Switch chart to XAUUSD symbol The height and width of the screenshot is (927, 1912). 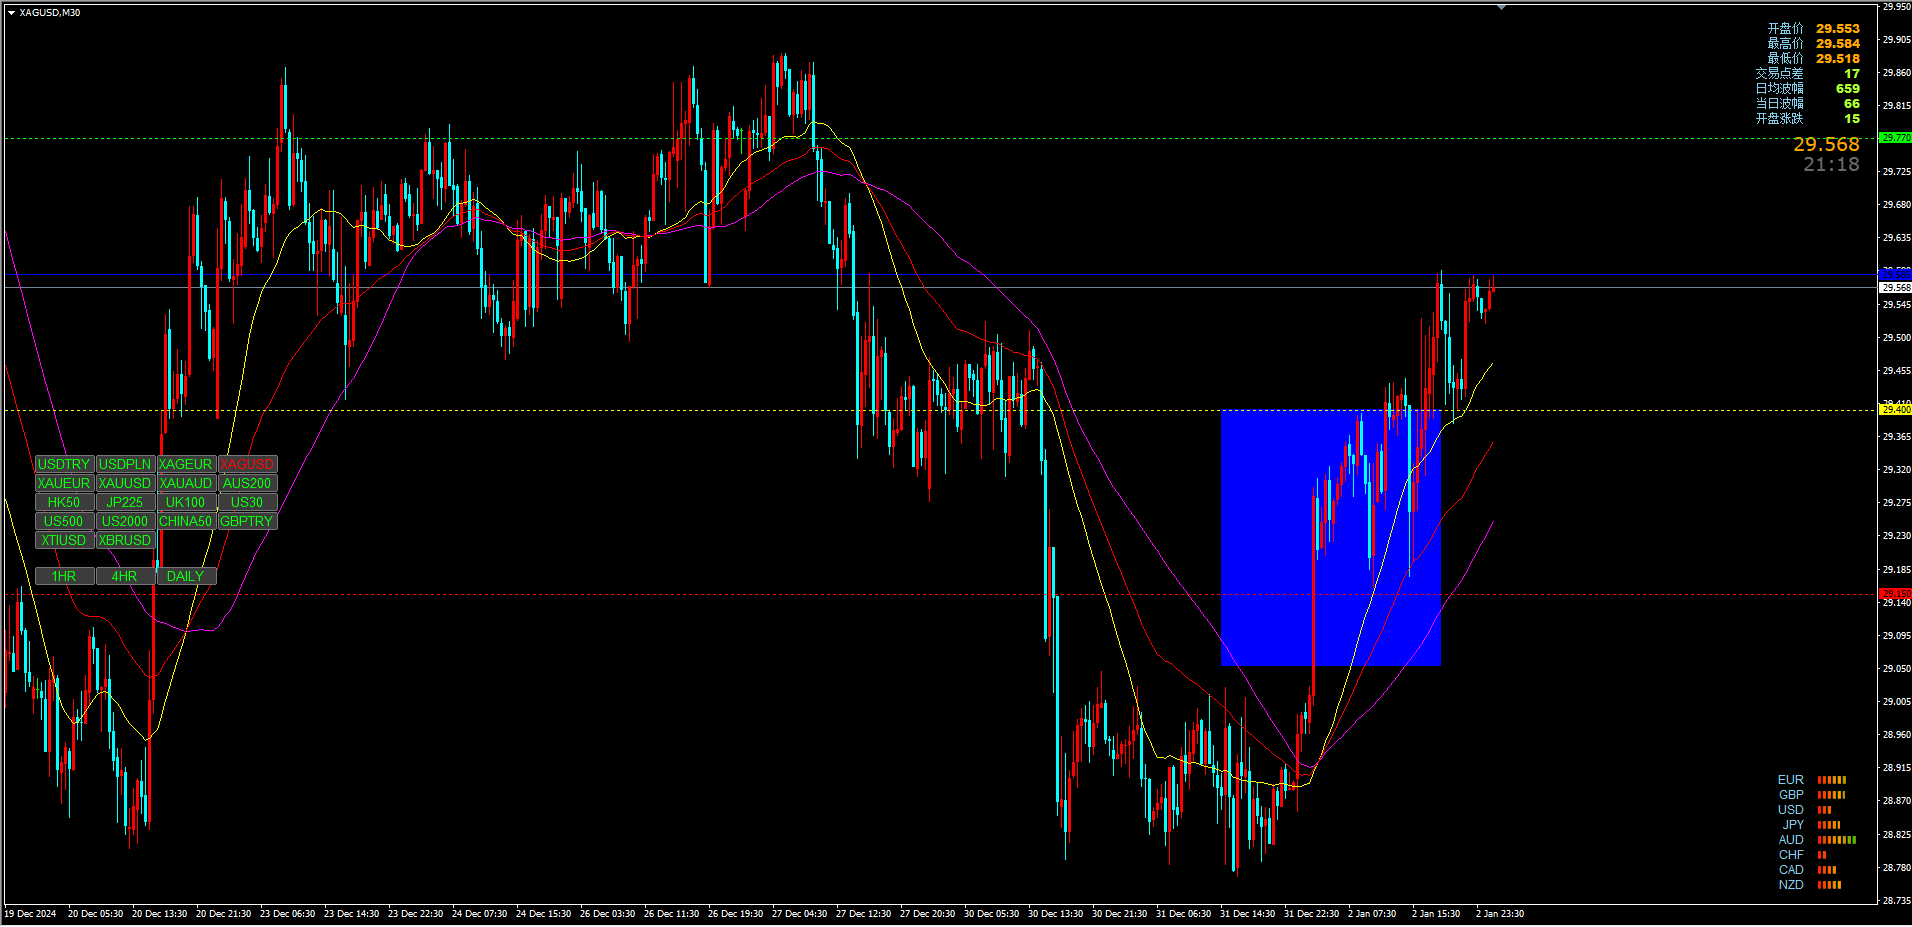coord(125,483)
